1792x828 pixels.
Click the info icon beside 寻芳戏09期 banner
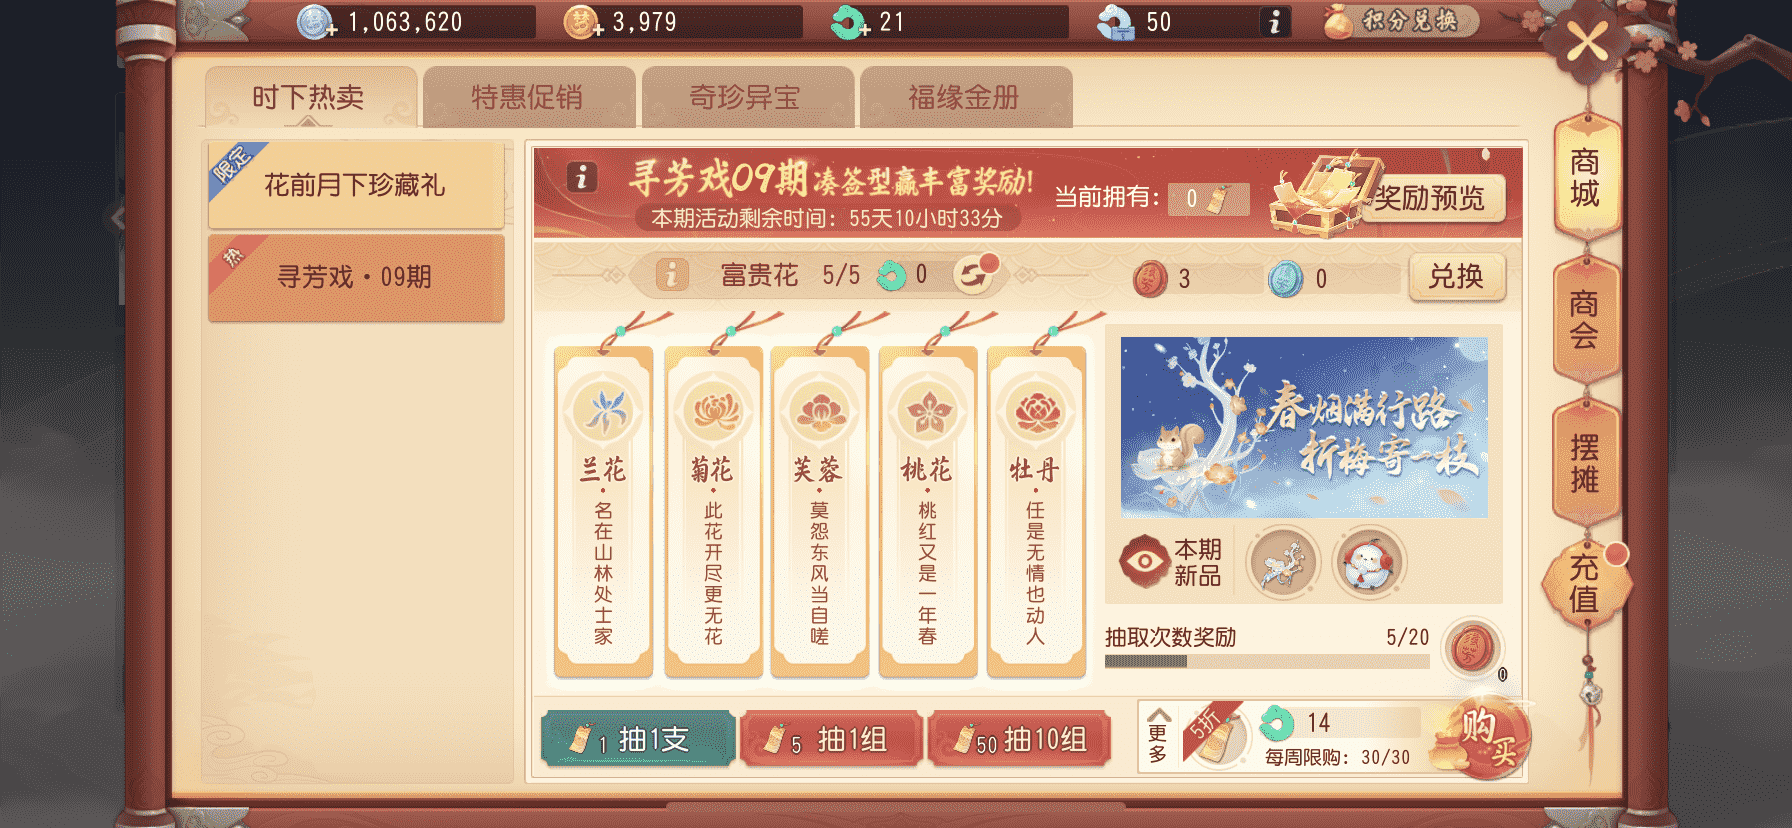582,177
